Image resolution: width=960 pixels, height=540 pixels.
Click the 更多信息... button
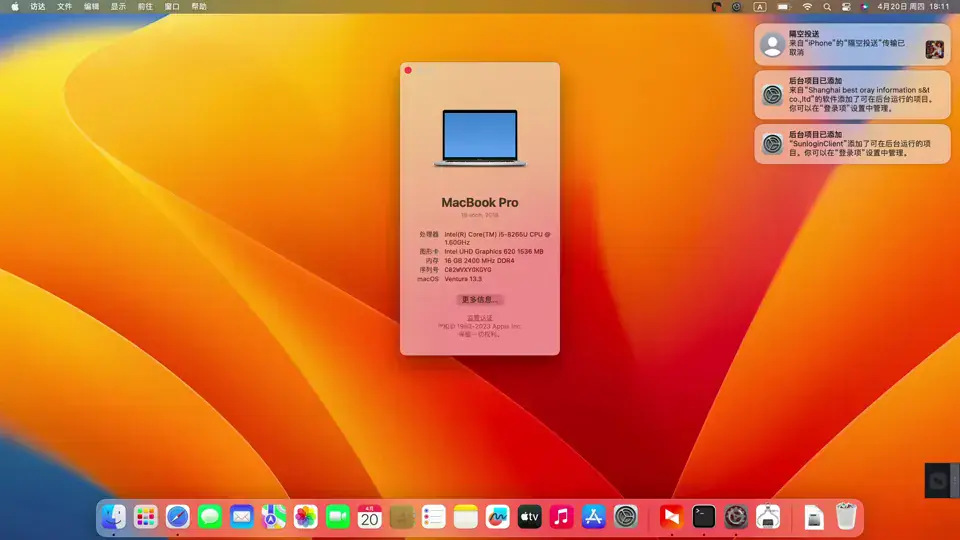[x=479, y=299]
